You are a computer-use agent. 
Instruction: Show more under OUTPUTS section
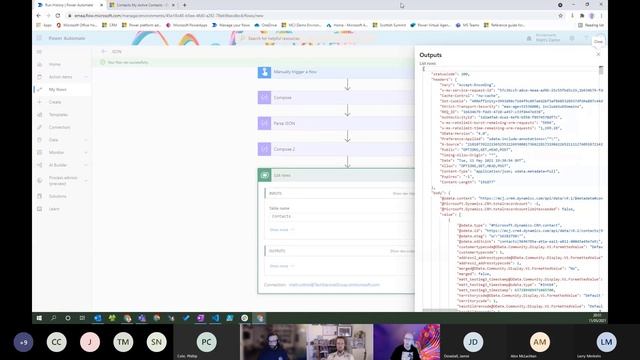coord(281,266)
